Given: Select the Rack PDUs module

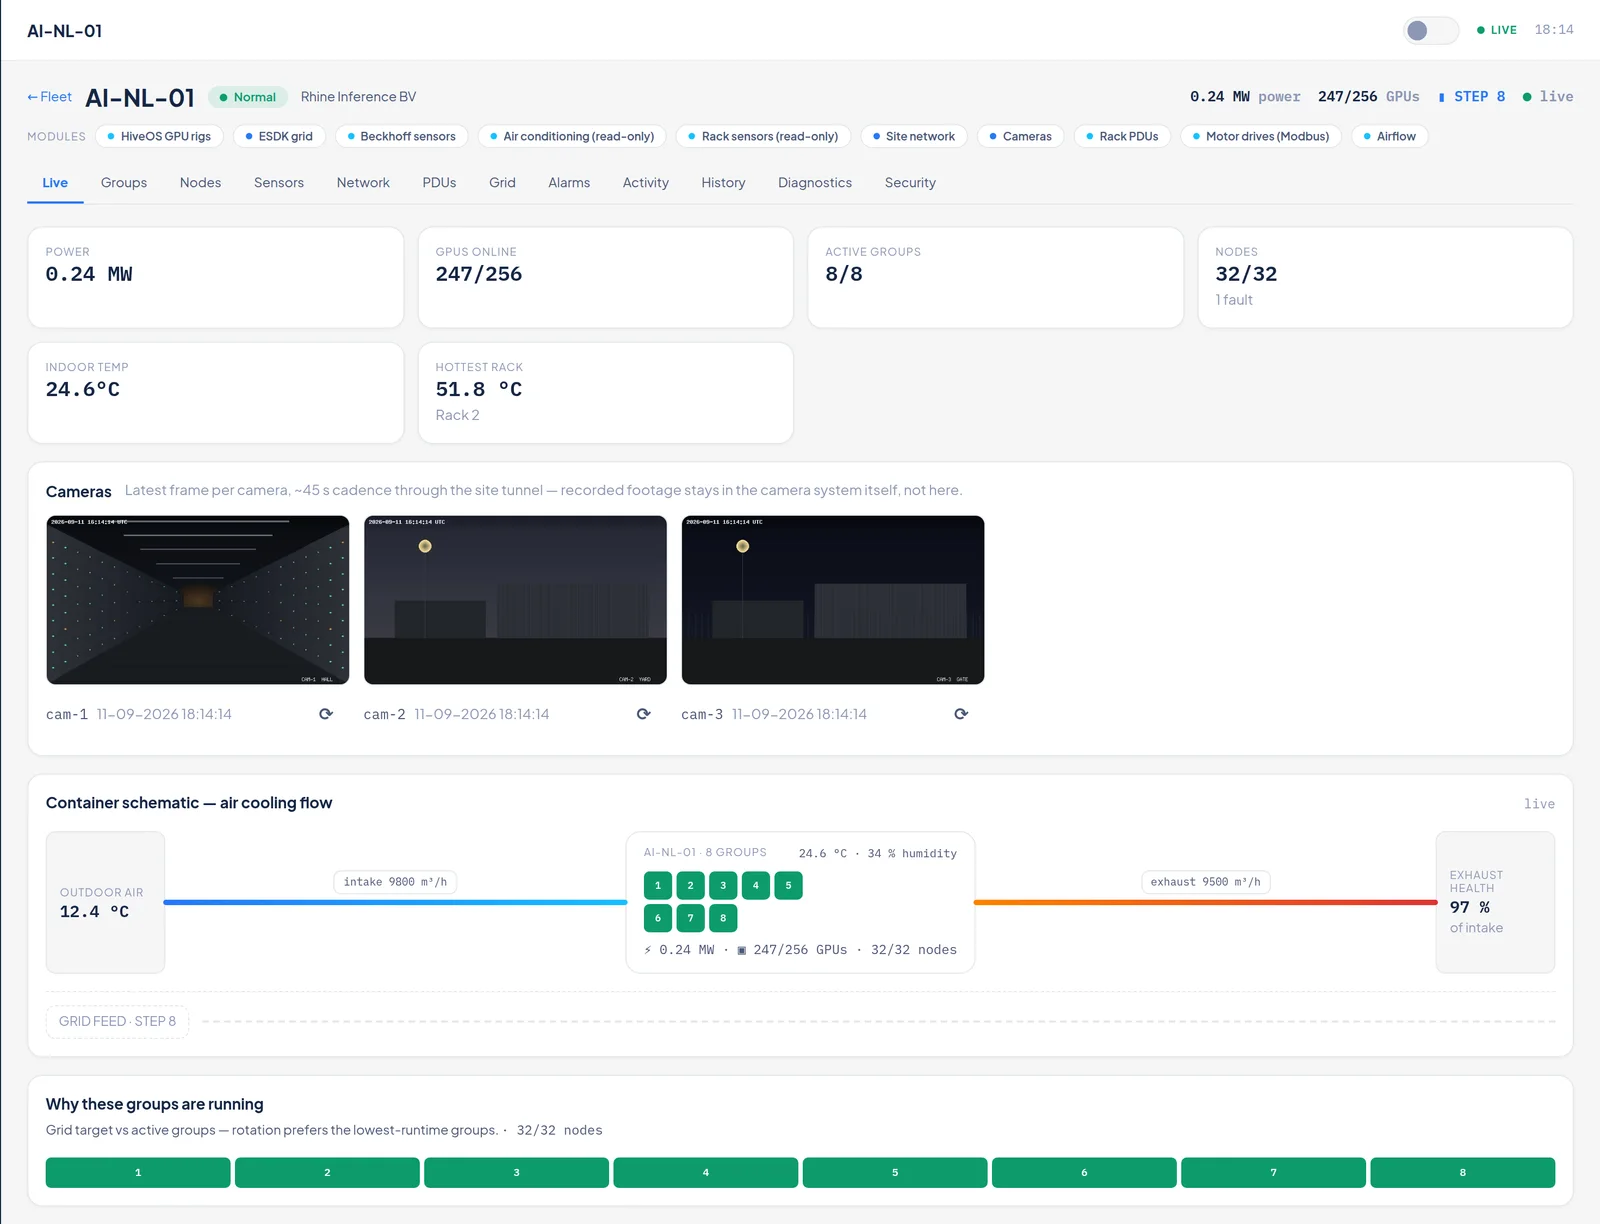Looking at the screenshot, I should [1122, 136].
